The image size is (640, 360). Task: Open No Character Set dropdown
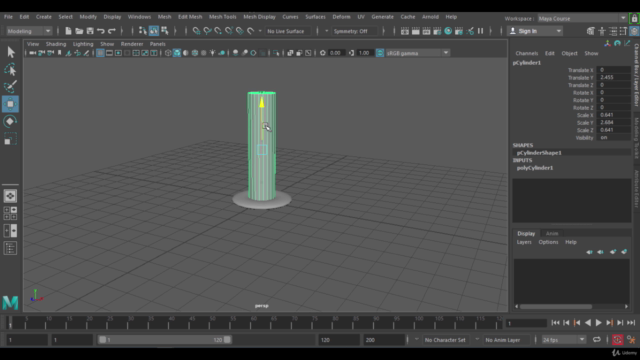coord(445,340)
